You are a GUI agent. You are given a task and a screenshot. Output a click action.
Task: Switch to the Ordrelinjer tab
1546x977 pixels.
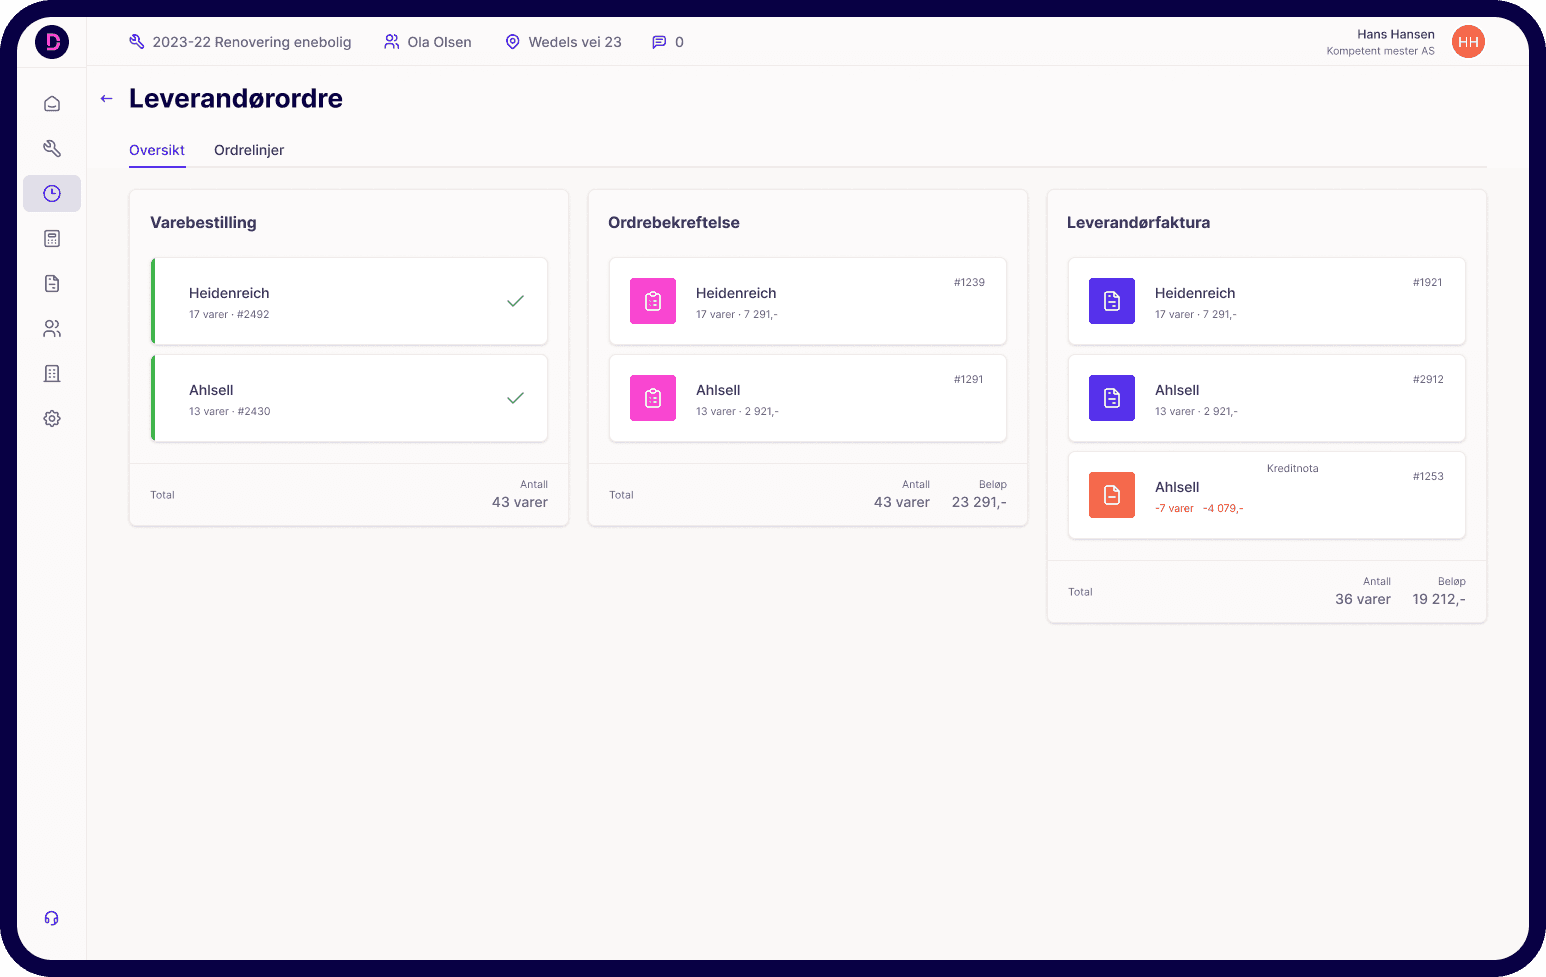249,150
